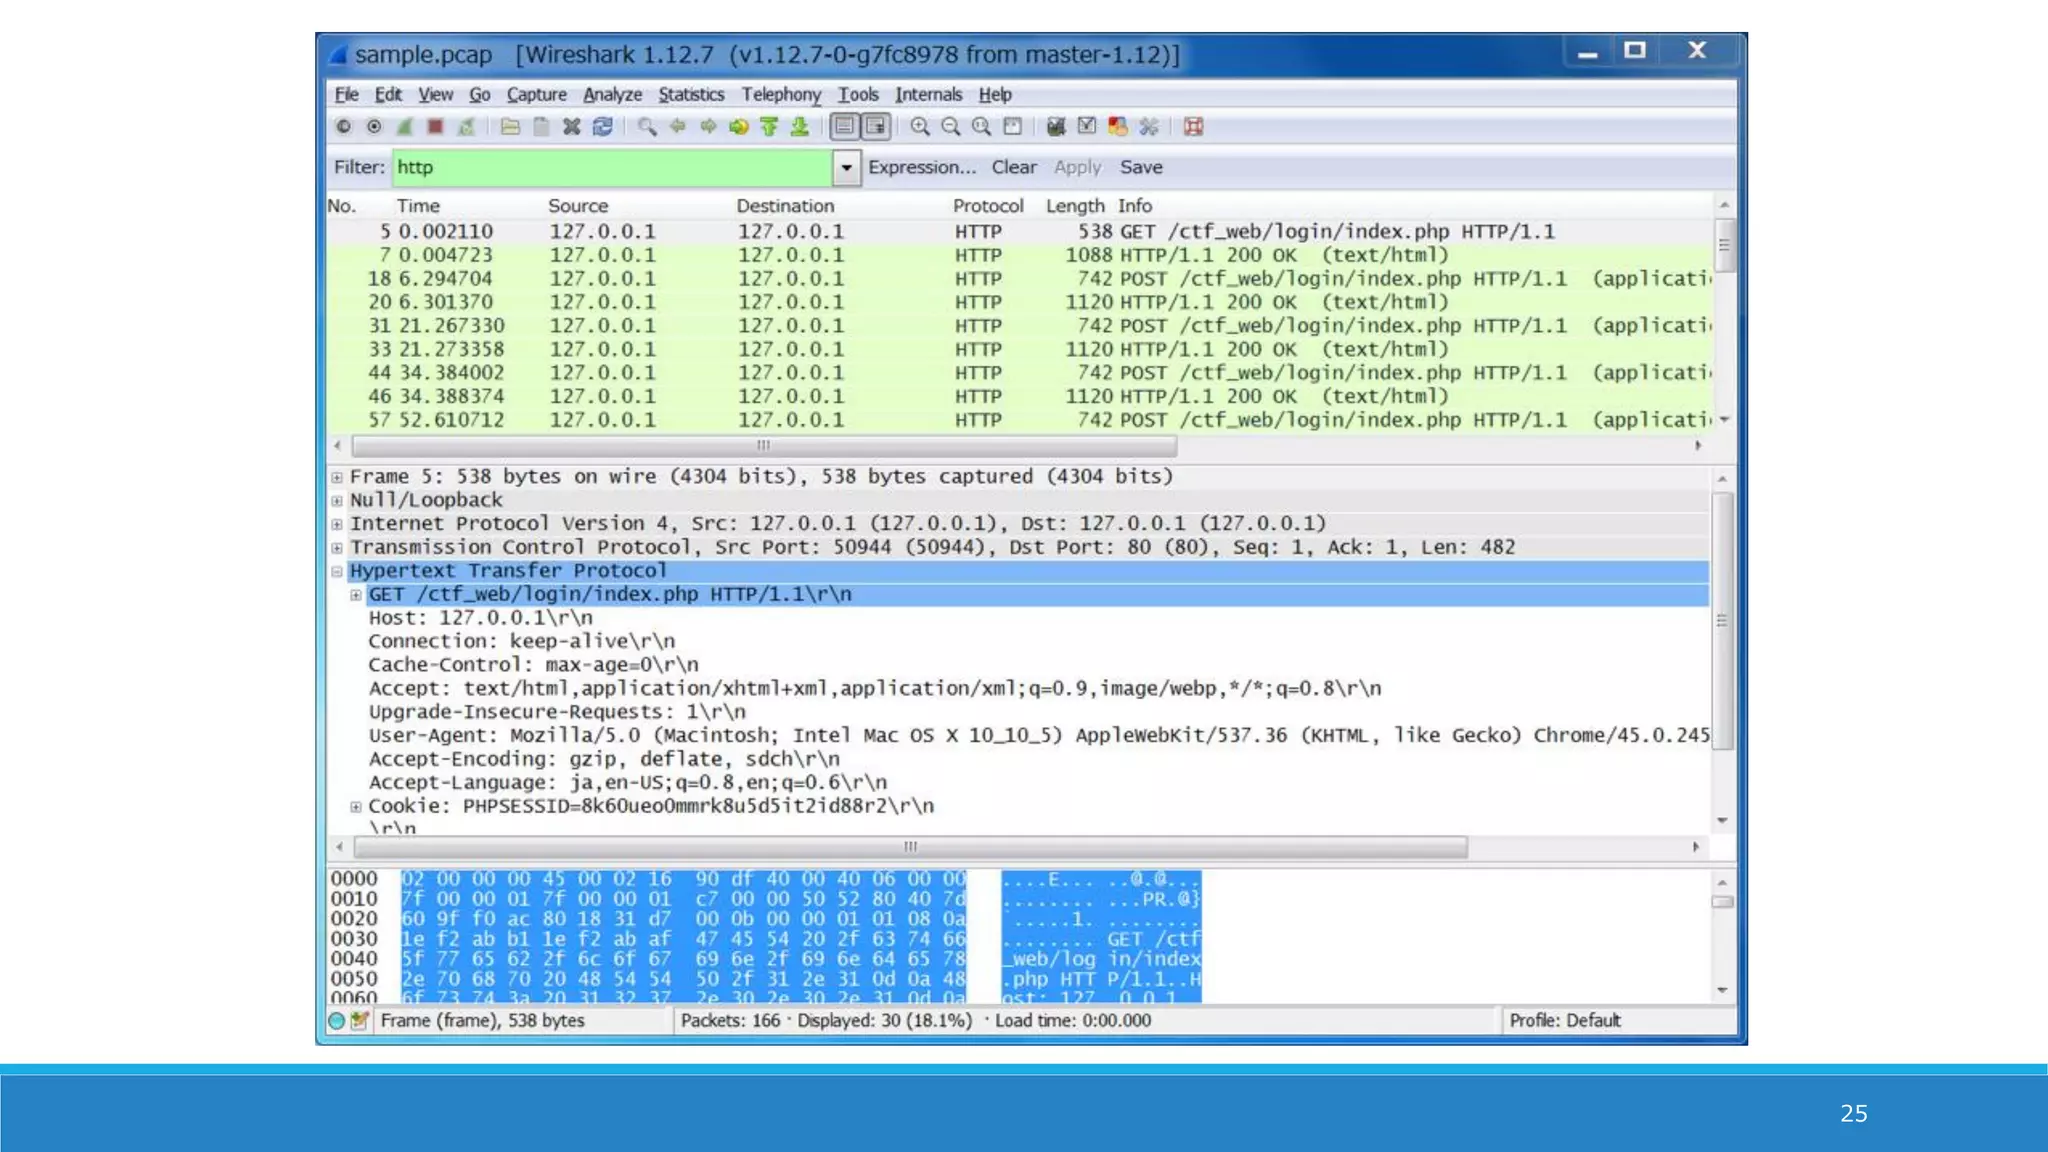Click the http display filter input field

612,167
